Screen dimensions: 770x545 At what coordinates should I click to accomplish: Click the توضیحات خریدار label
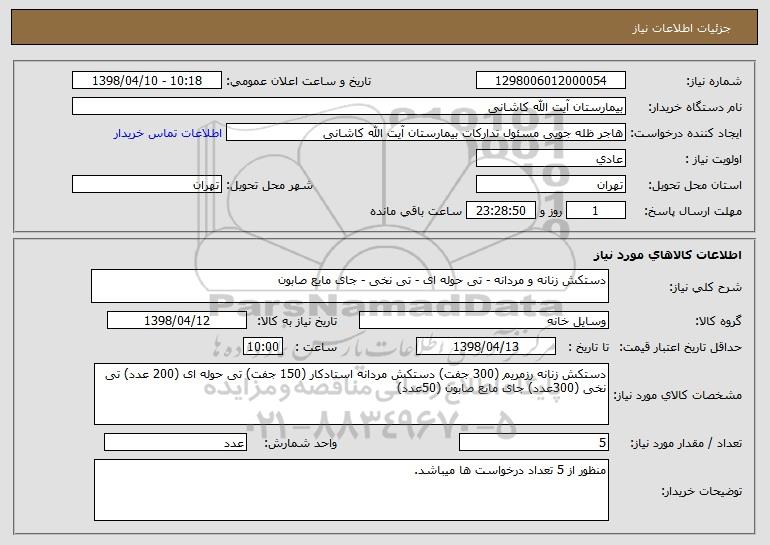coord(702,491)
